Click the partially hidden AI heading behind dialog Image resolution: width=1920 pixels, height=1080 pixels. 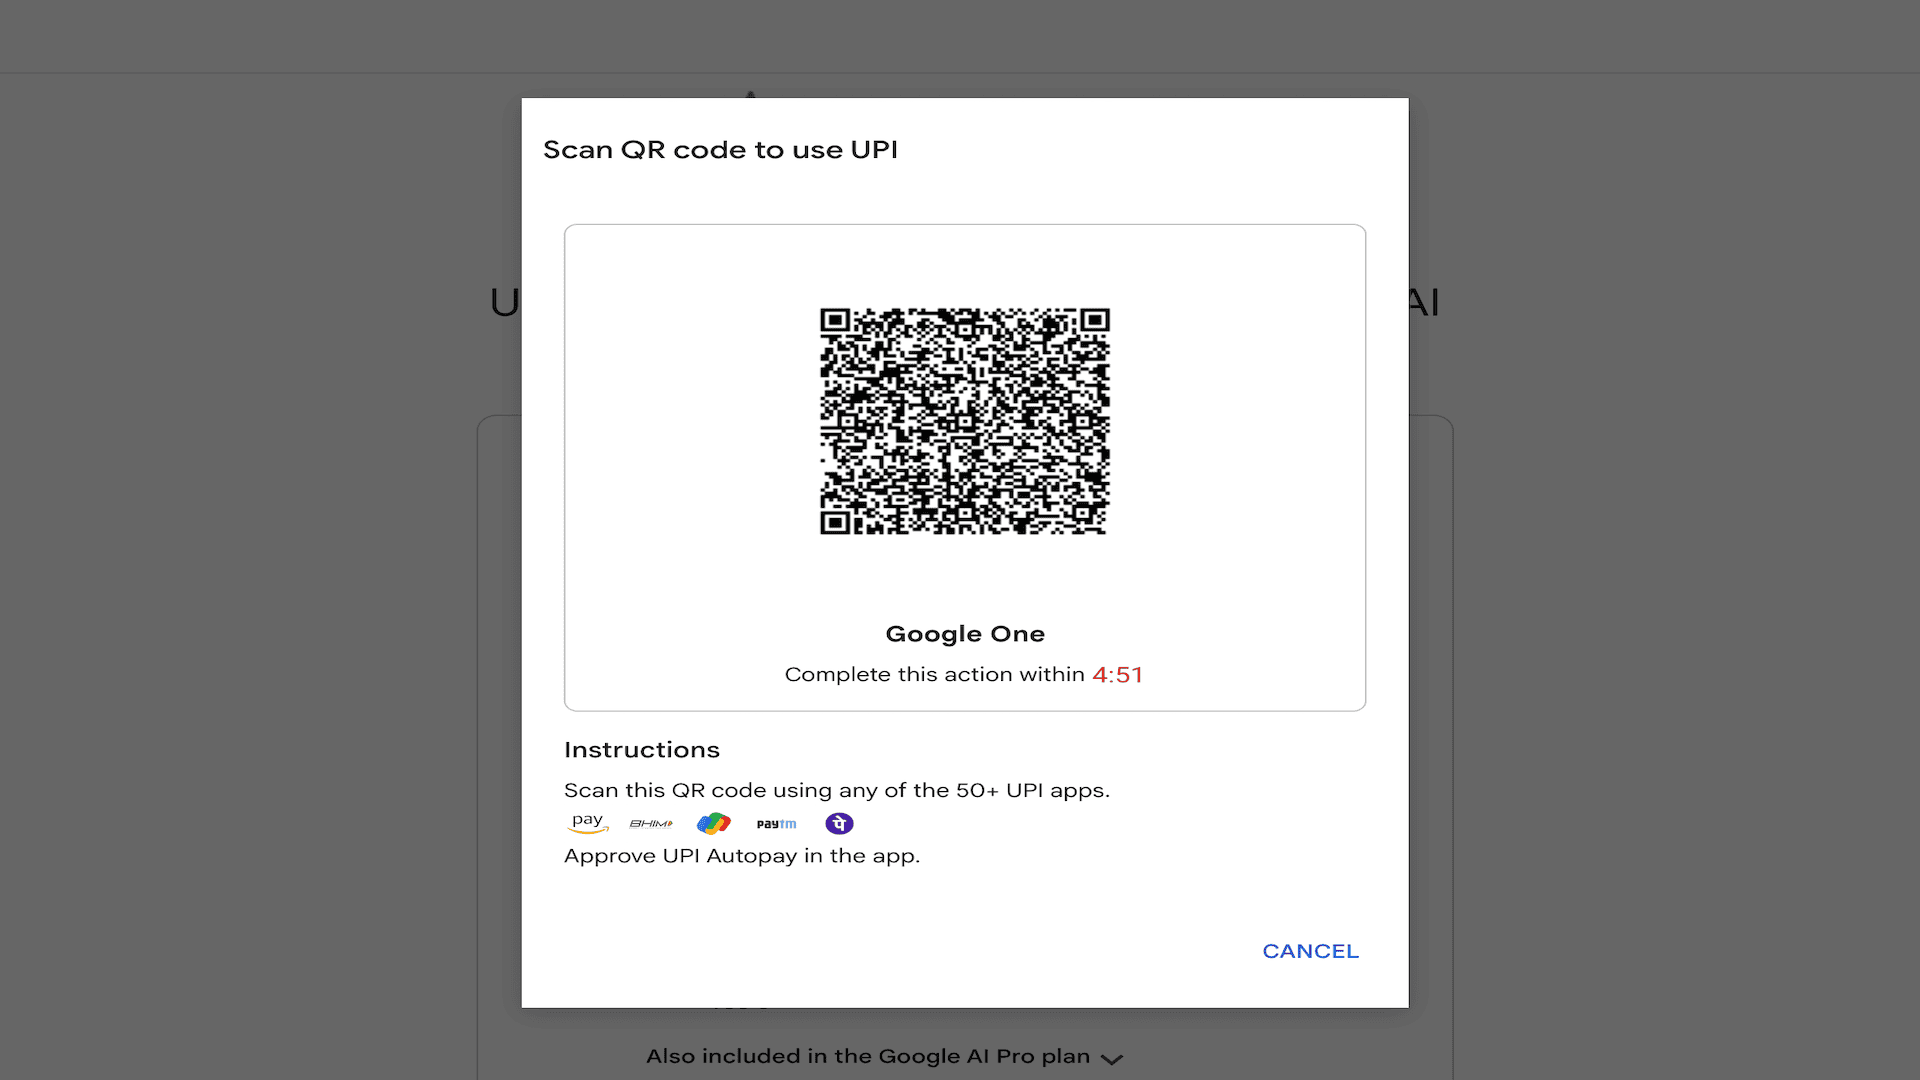(1424, 302)
